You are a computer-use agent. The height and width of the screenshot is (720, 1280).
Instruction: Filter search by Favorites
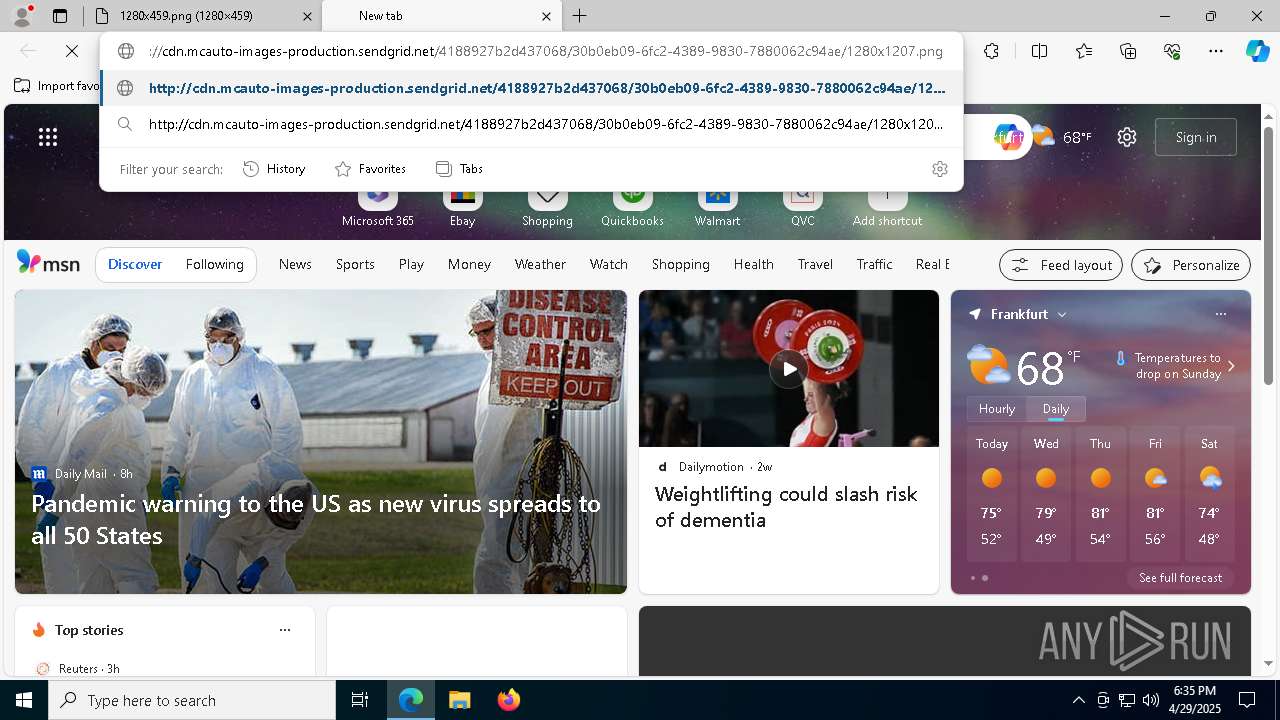tap(370, 169)
